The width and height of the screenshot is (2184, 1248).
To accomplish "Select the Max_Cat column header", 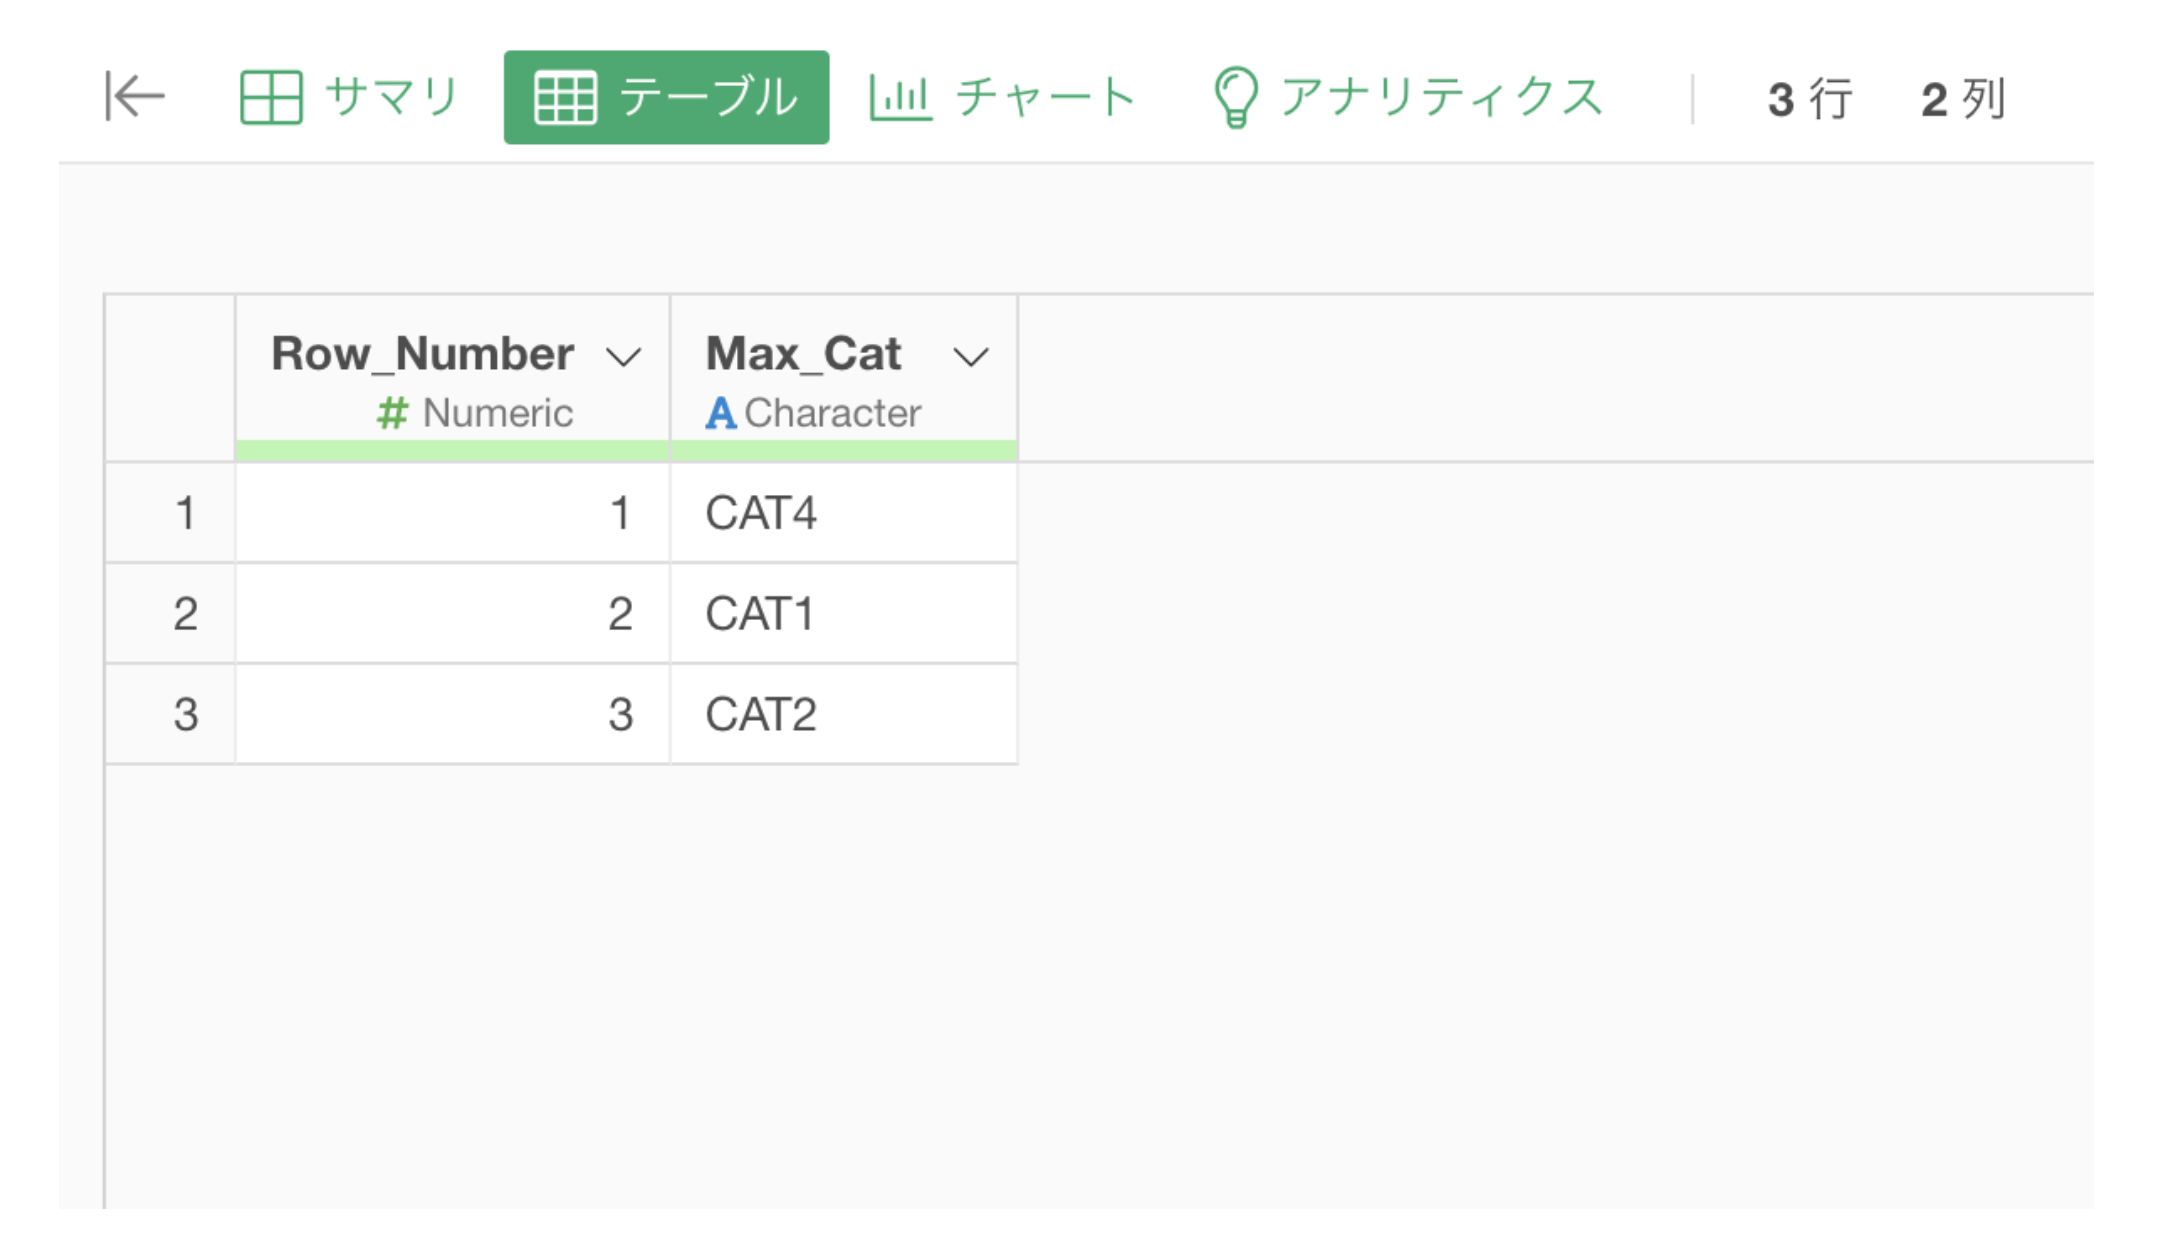I will click(x=844, y=378).
